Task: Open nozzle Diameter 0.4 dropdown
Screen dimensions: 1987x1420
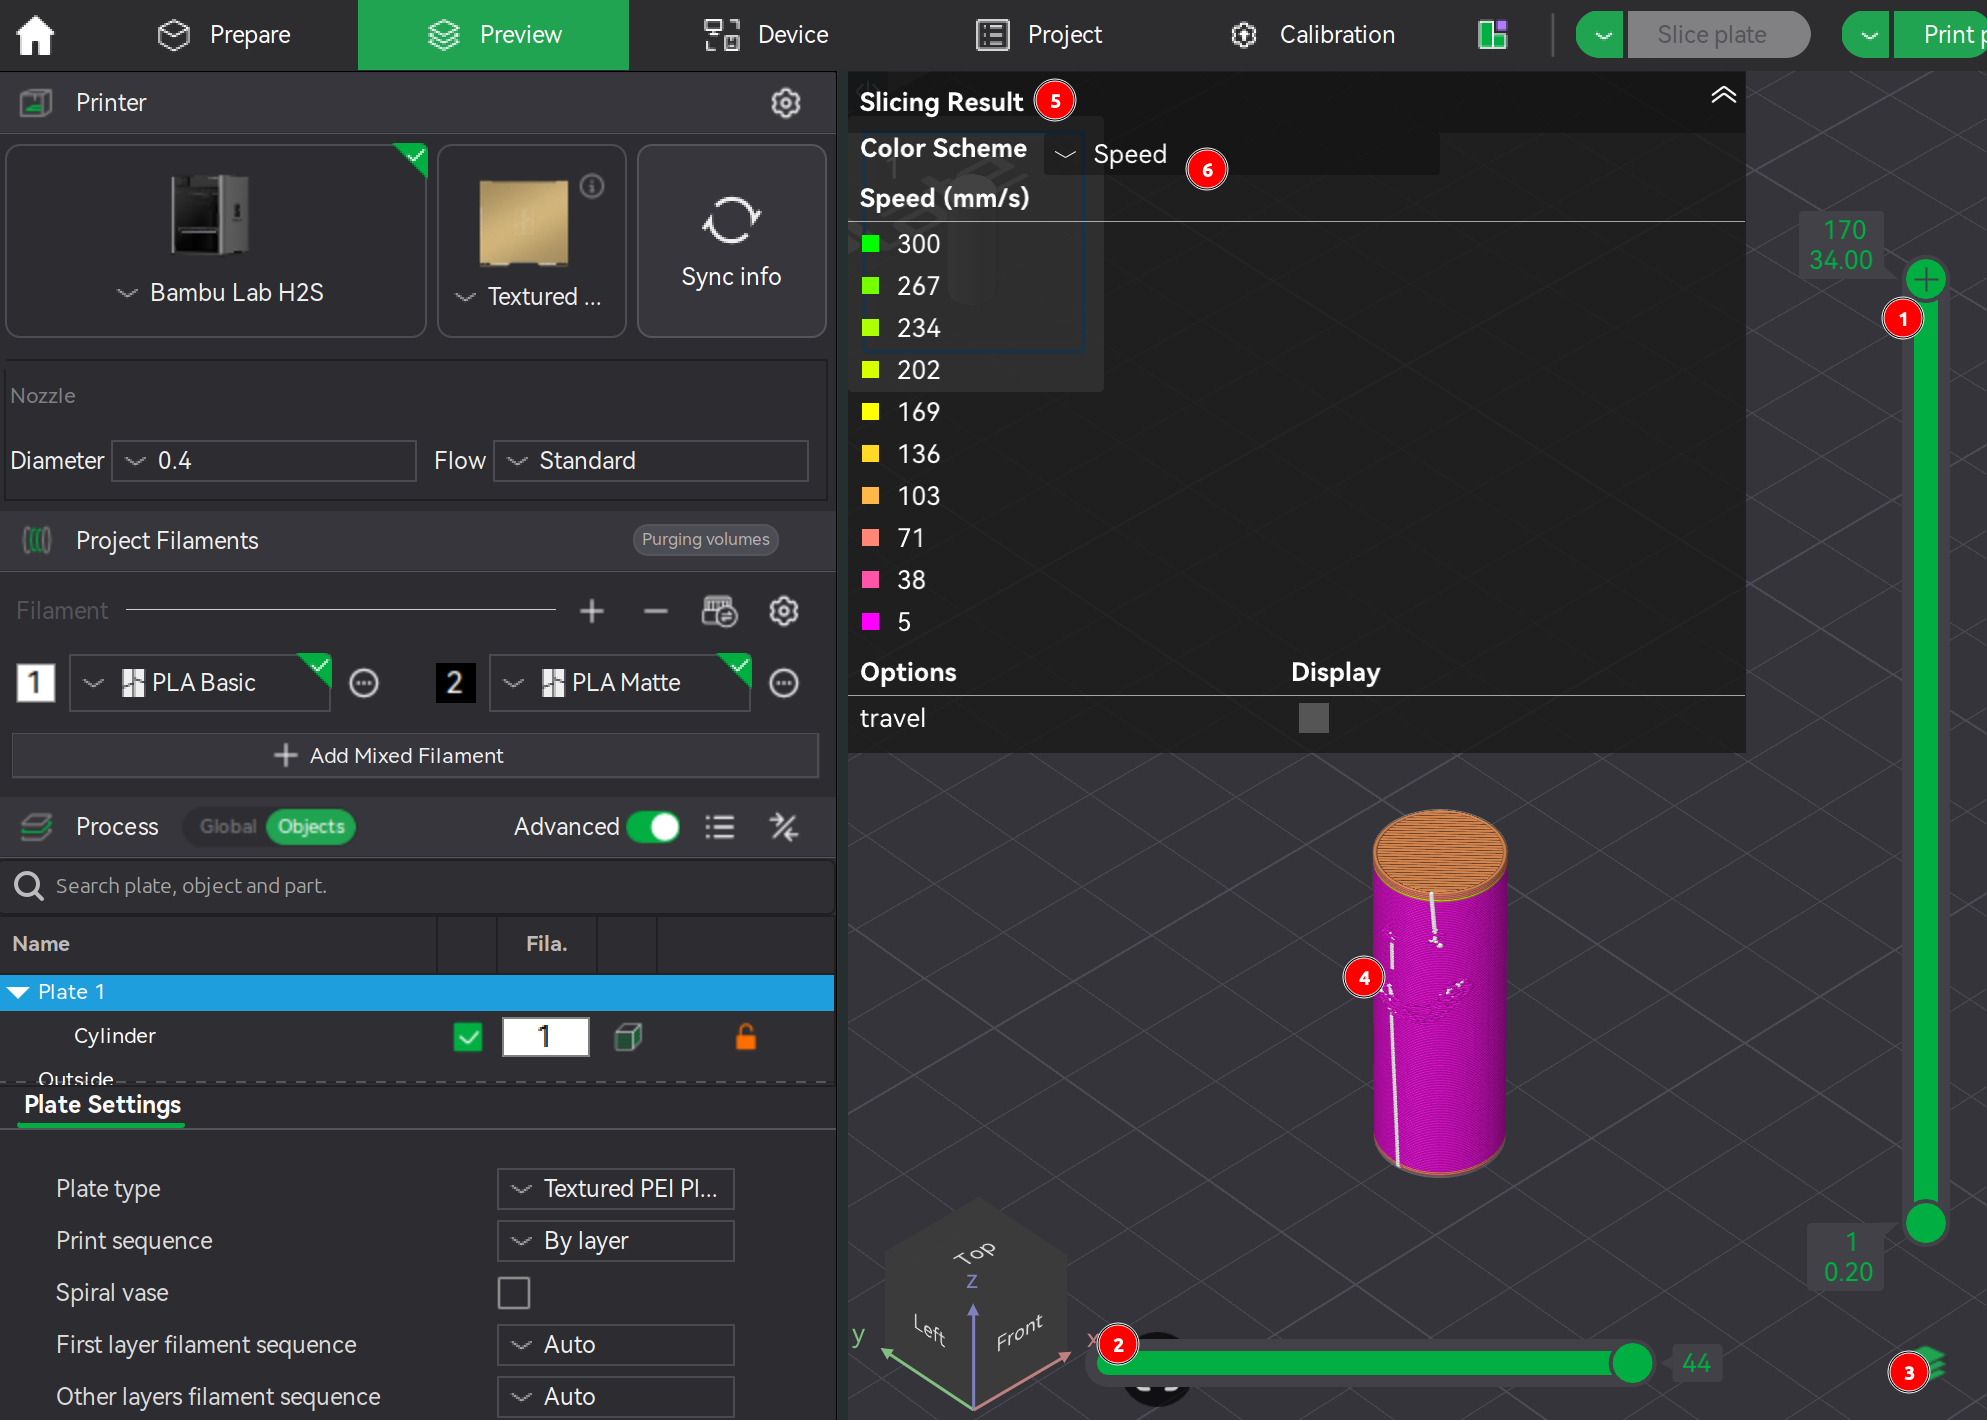Action: (x=264, y=461)
